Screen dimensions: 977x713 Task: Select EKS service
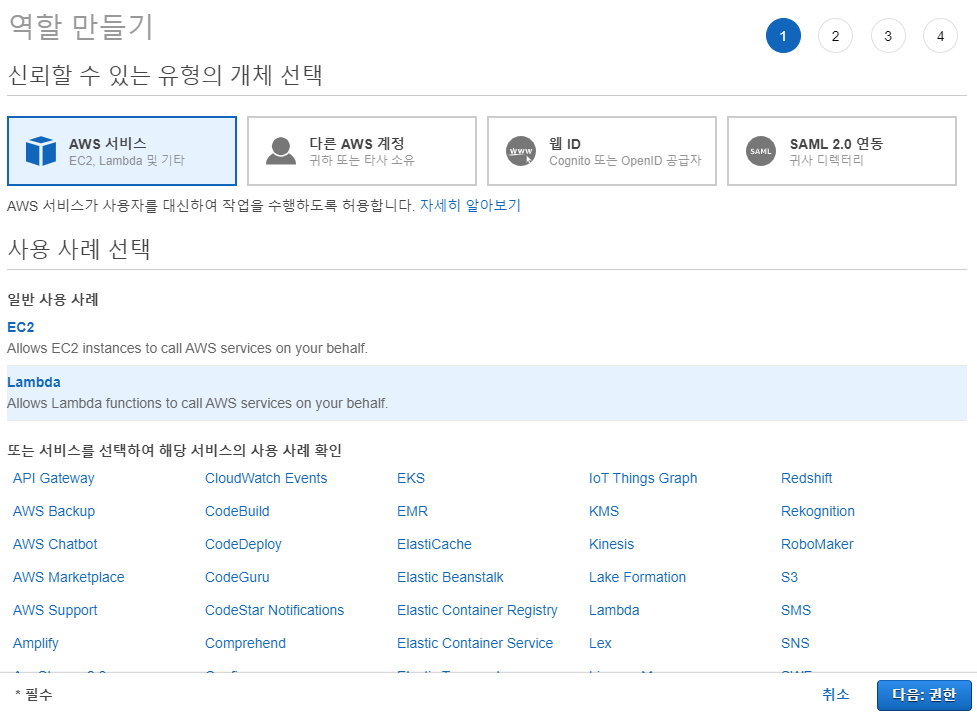(411, 478)
